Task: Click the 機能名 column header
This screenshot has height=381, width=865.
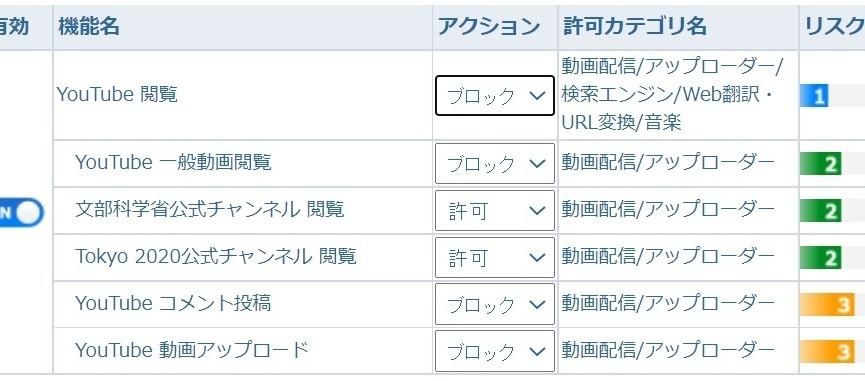Action: pos(89,26)
